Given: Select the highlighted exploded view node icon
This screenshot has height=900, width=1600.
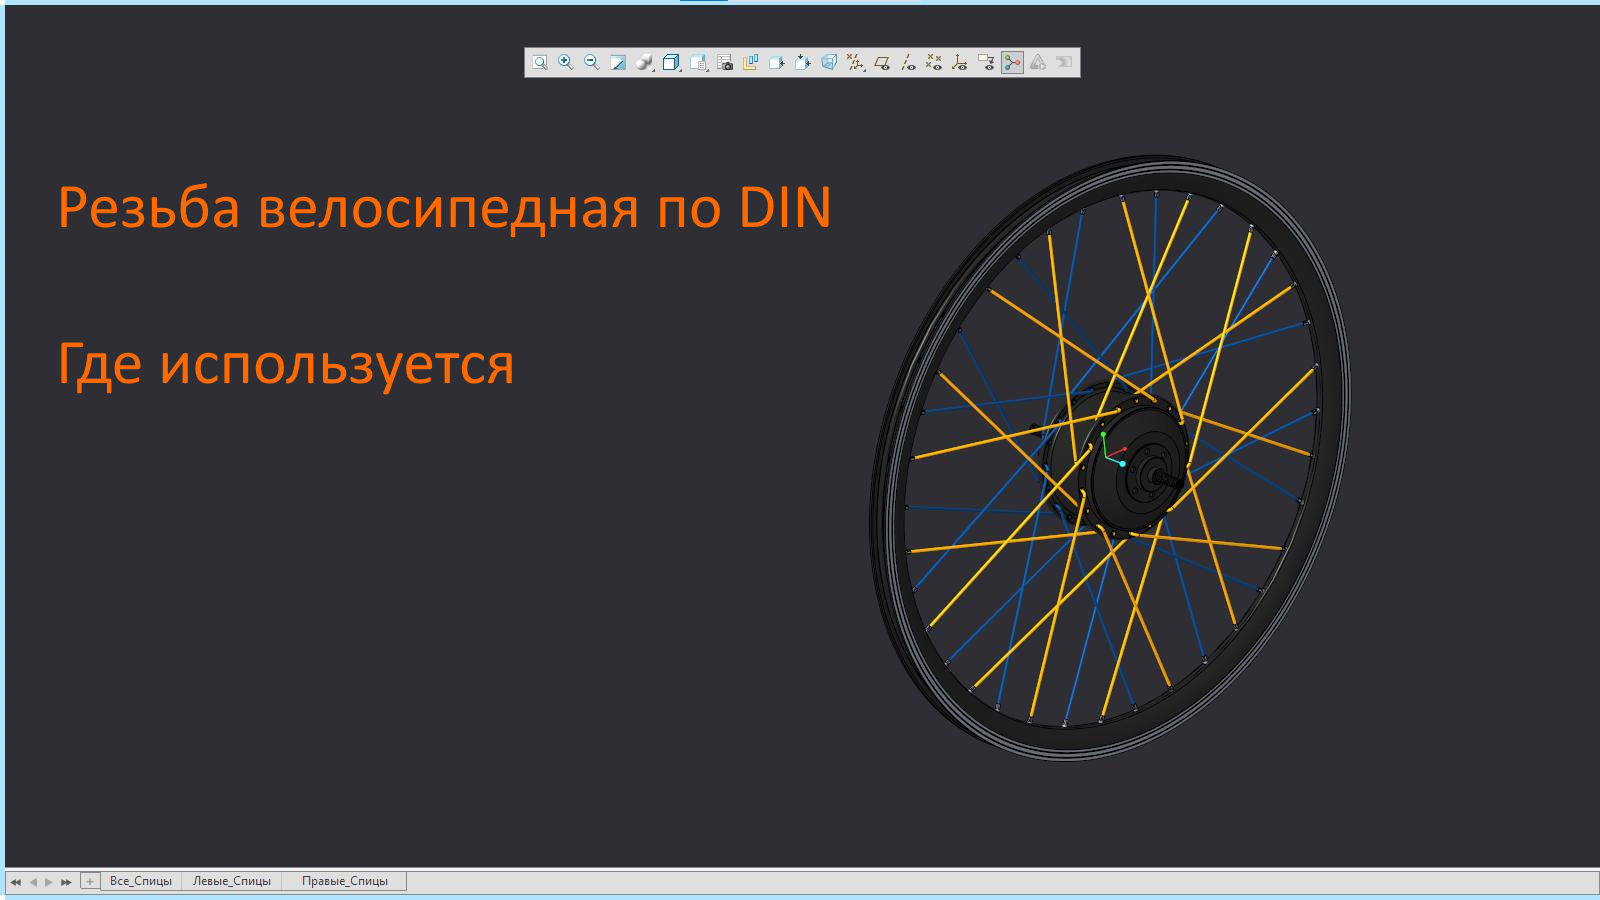Looking at the screenshot, I should click(x=1011, y=63).
